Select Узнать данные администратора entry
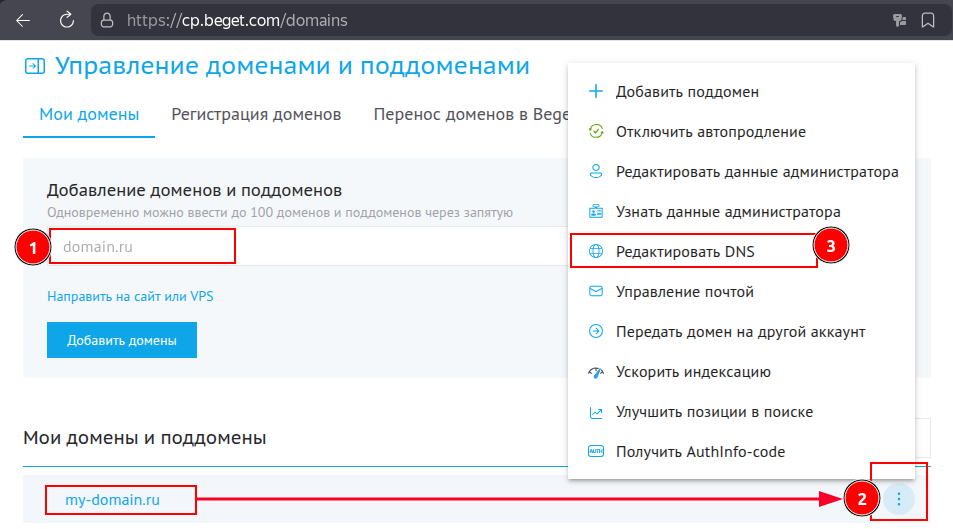 [741, 212]
